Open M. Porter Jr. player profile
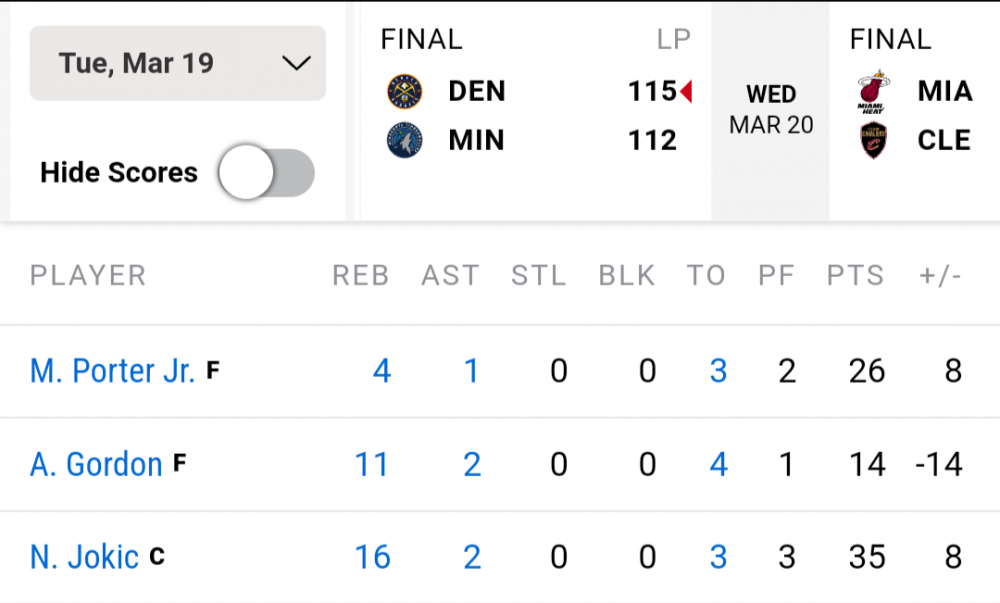This screenshot has width=1000, height=603. [112, 371]
